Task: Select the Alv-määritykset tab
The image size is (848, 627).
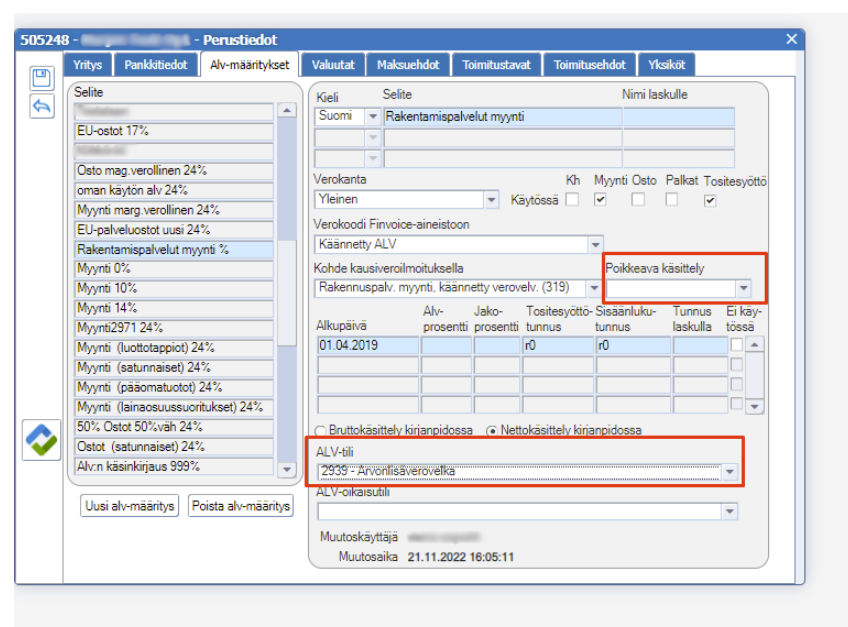Action: (249, 65)
